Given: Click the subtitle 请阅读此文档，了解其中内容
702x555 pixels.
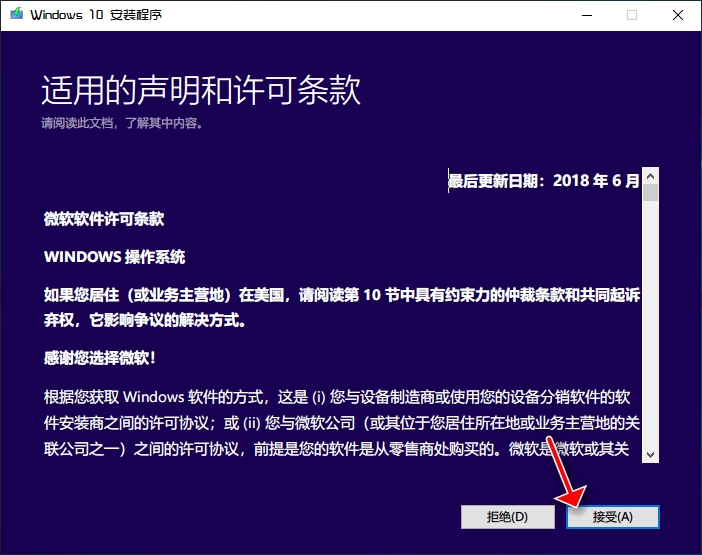Looking at the screenshot, I should (x=122, y=124).
